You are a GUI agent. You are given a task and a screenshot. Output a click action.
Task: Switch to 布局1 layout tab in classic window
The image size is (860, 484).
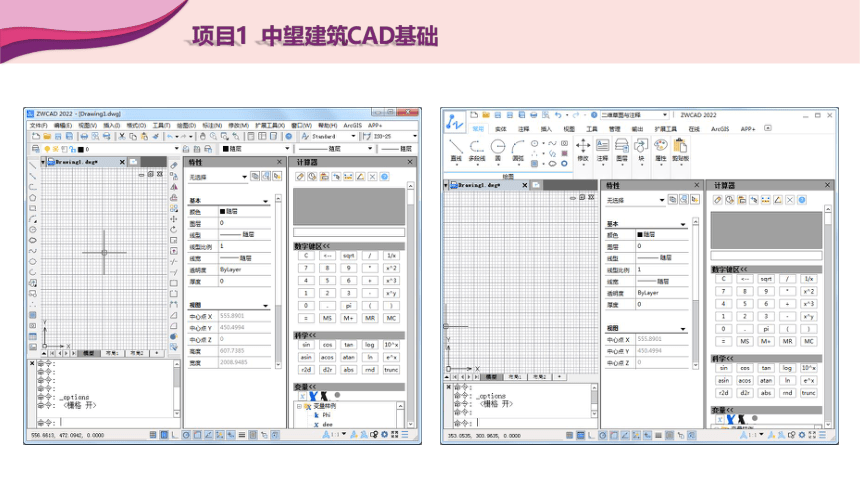pos(112,353)
